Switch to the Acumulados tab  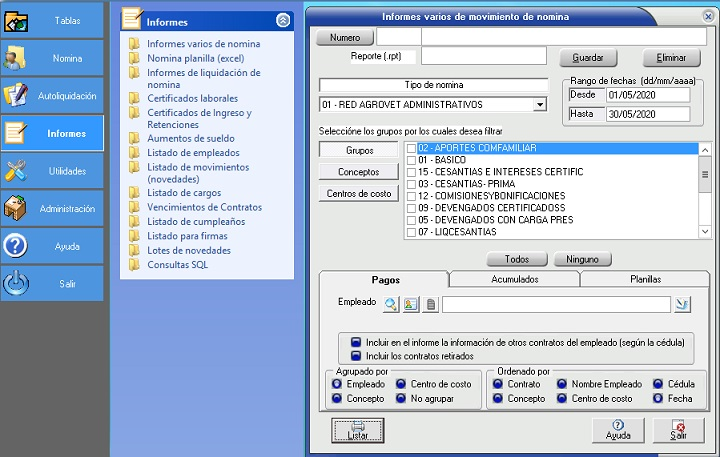point(515,280)
